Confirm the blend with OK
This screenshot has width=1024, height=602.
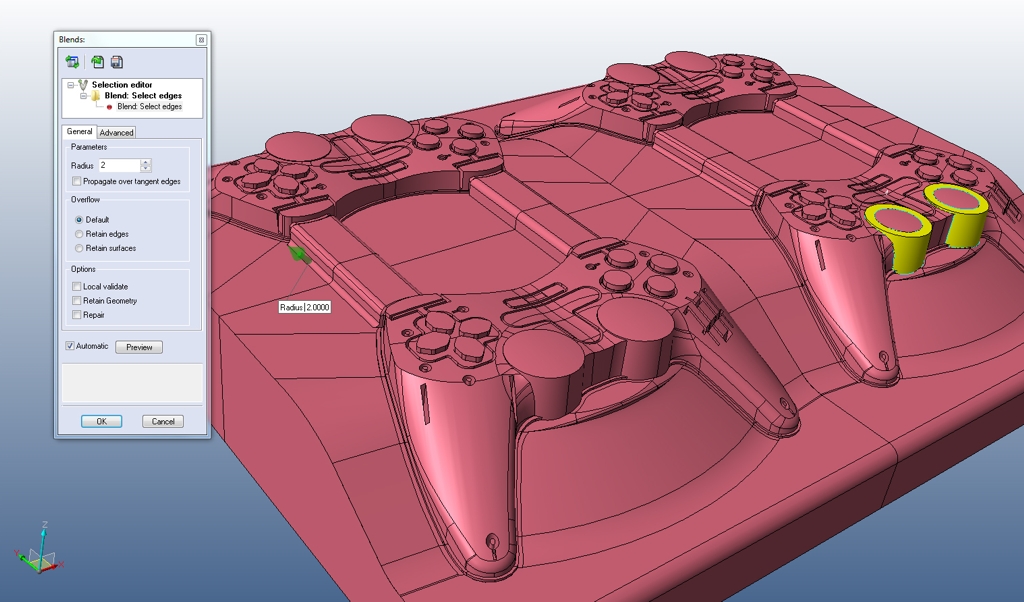coord(101,421)
